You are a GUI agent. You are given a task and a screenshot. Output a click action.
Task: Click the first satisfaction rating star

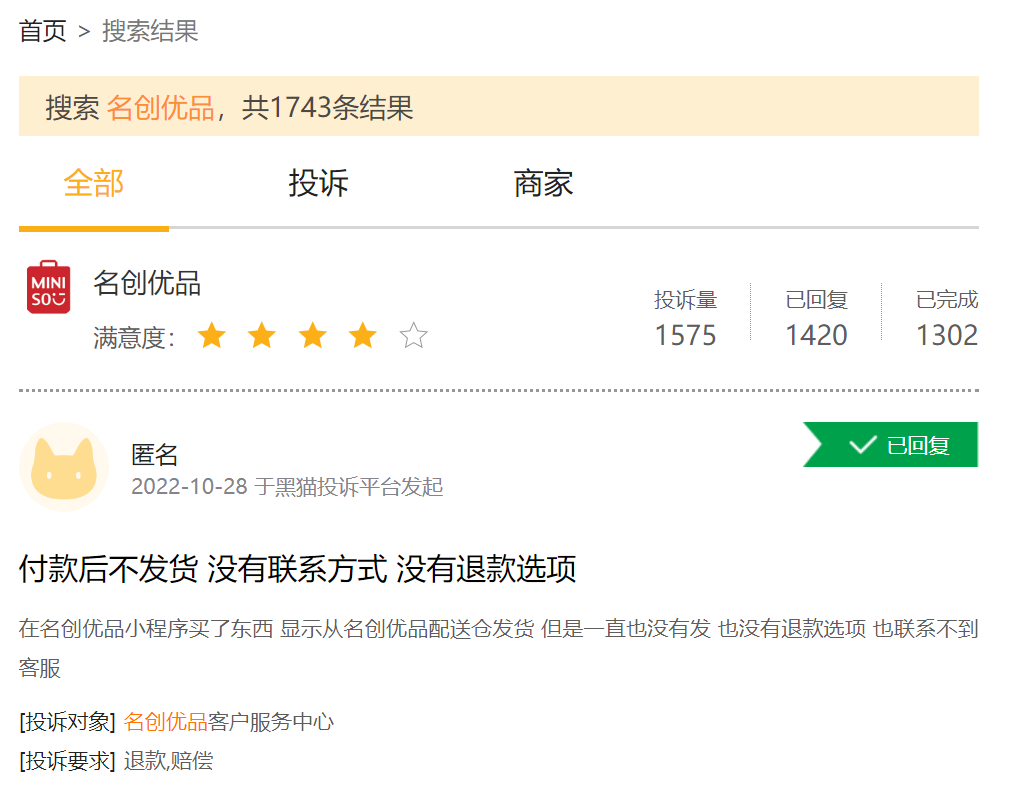point(212,336)
